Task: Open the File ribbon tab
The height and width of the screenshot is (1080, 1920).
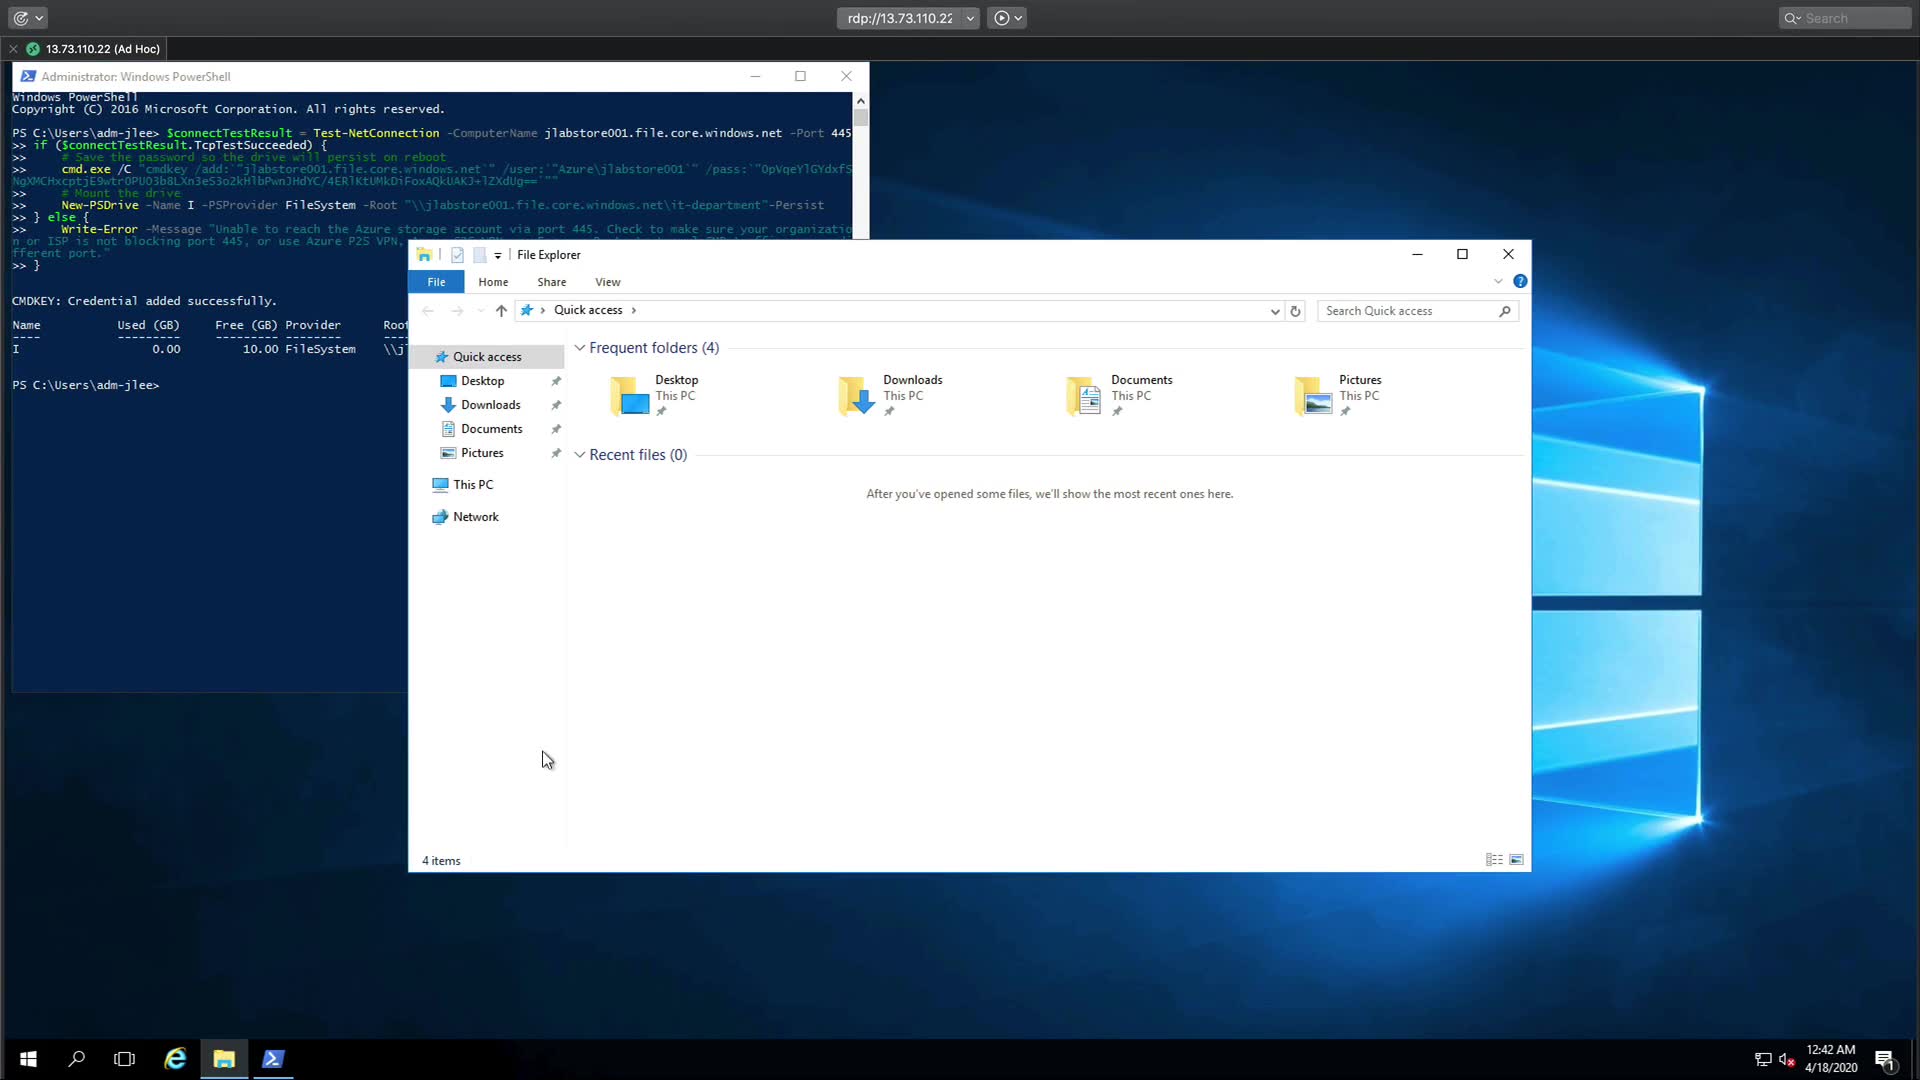Action: point(436,282)
